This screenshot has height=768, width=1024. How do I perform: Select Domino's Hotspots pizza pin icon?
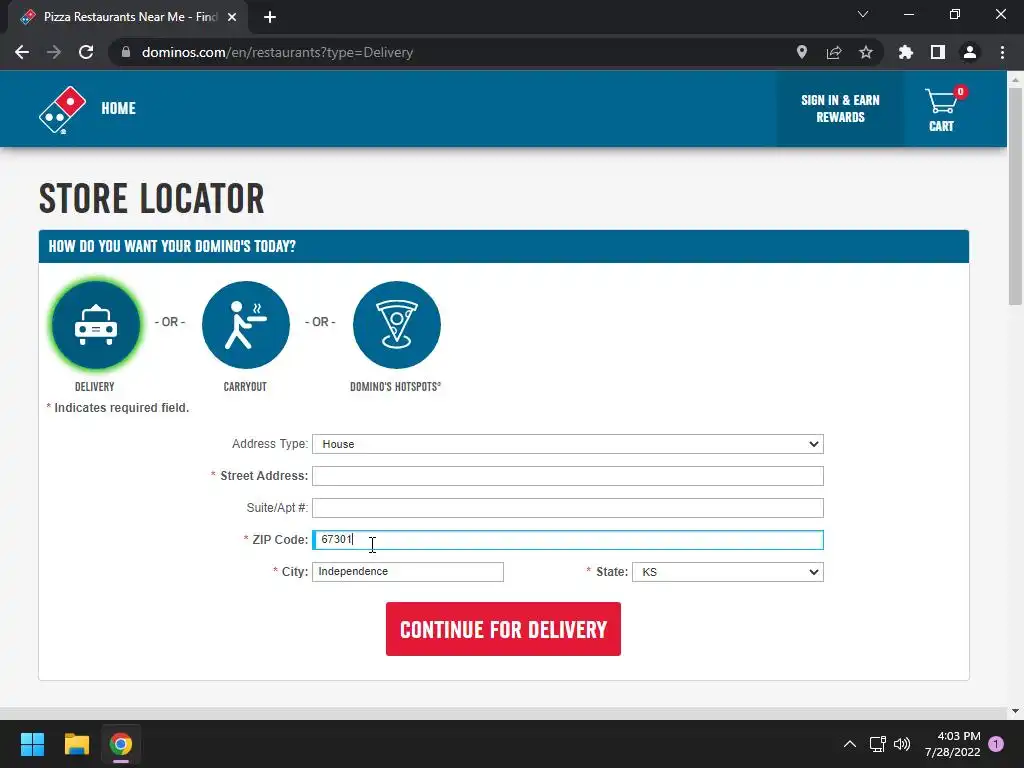point(396,325)
